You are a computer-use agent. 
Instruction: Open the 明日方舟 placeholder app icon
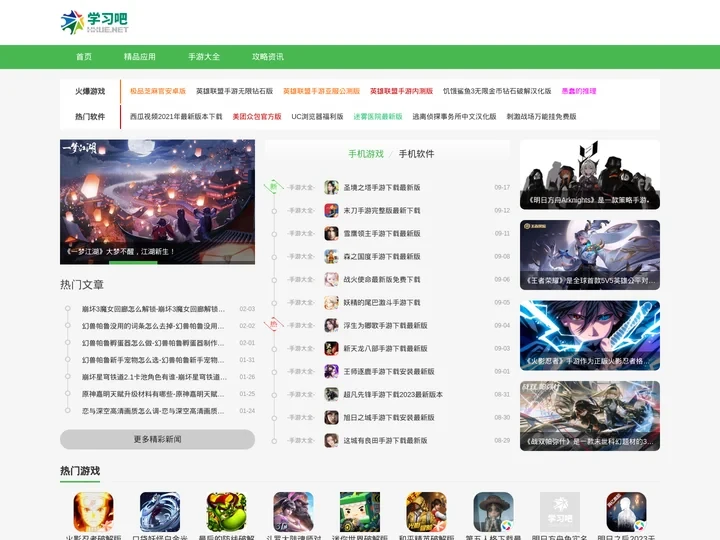point(560,512)
